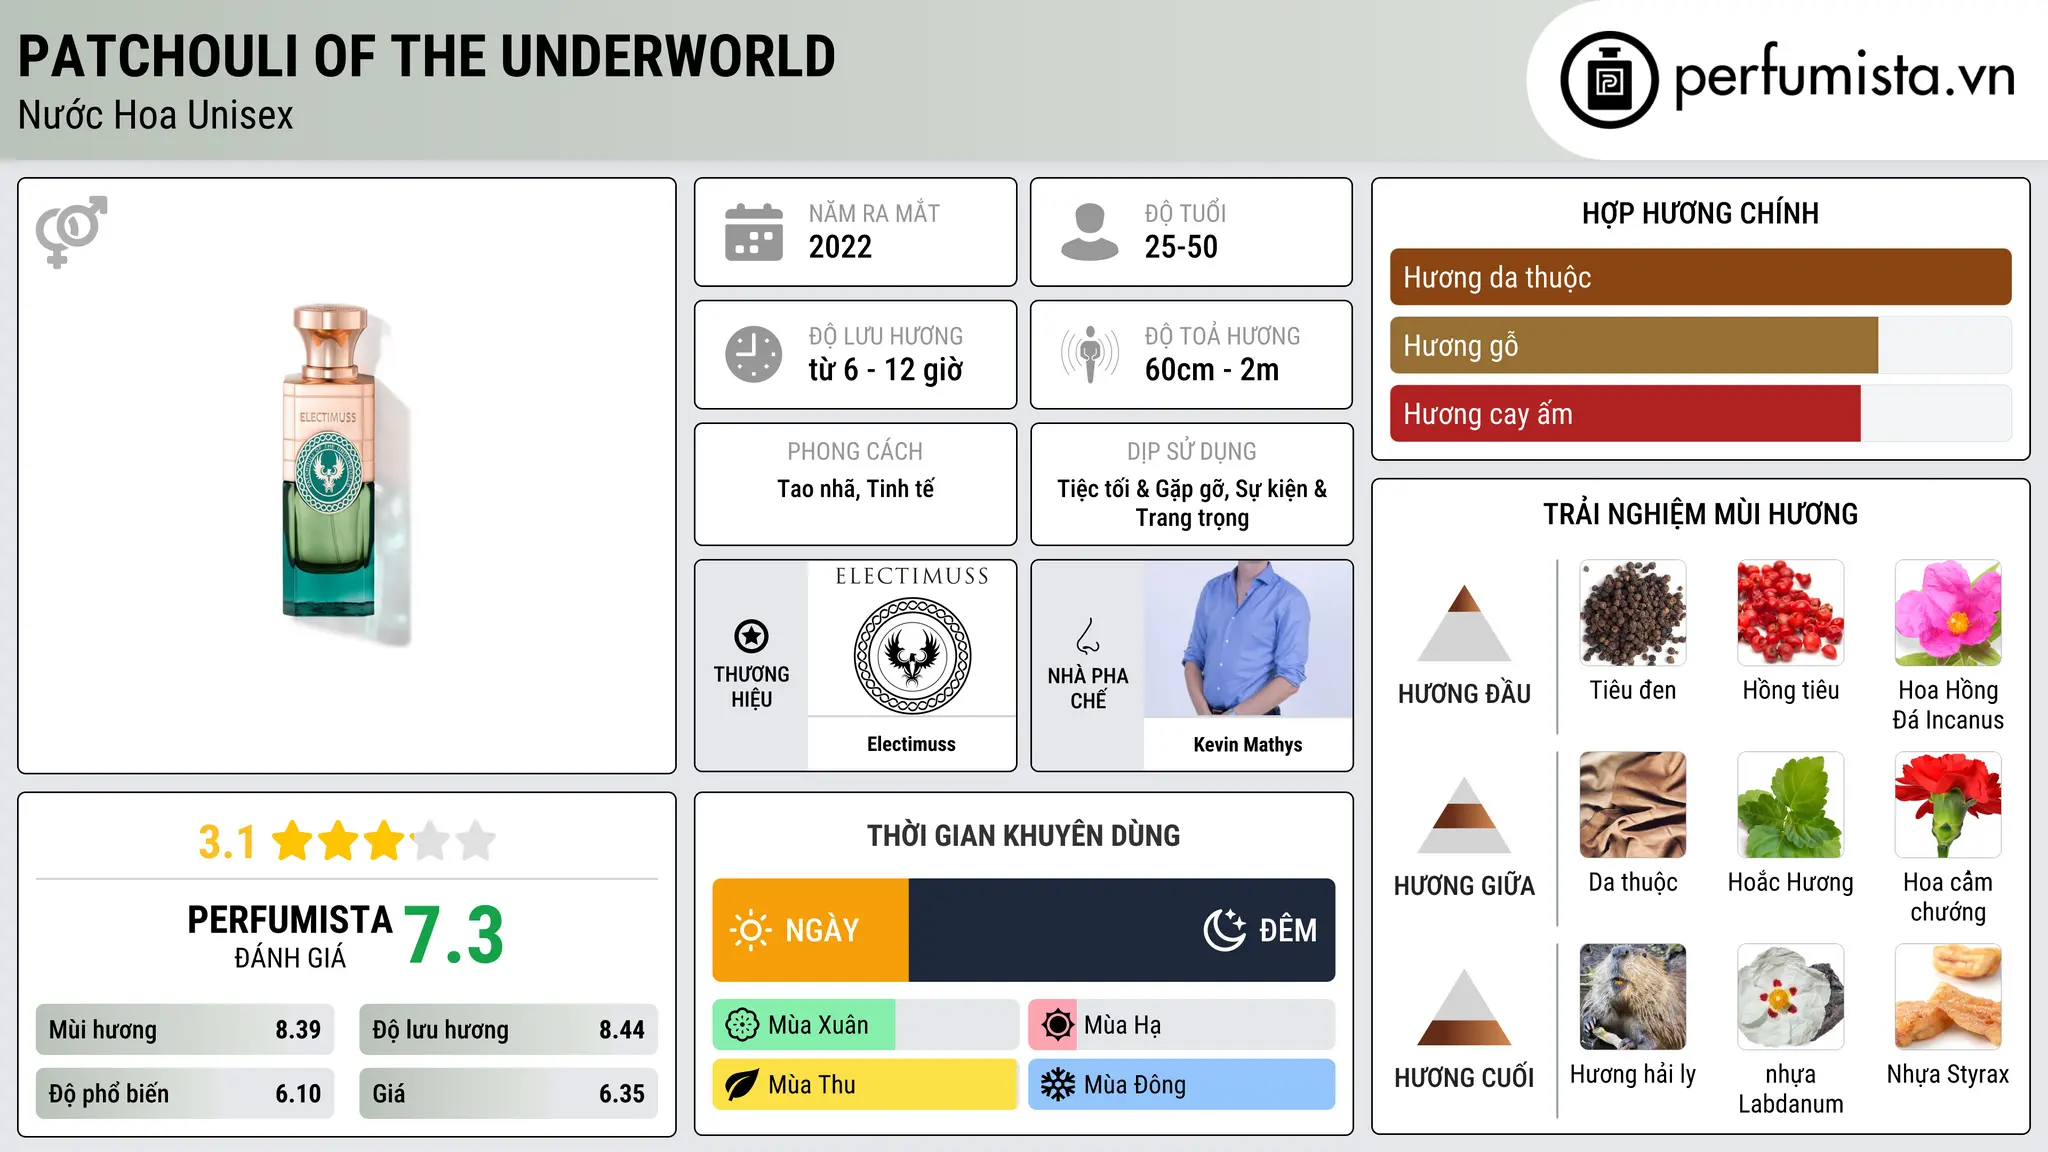Click the Thời gian khuyên dùng heading
This screenshot has height=1152, width=2048.
point(1023,835)
